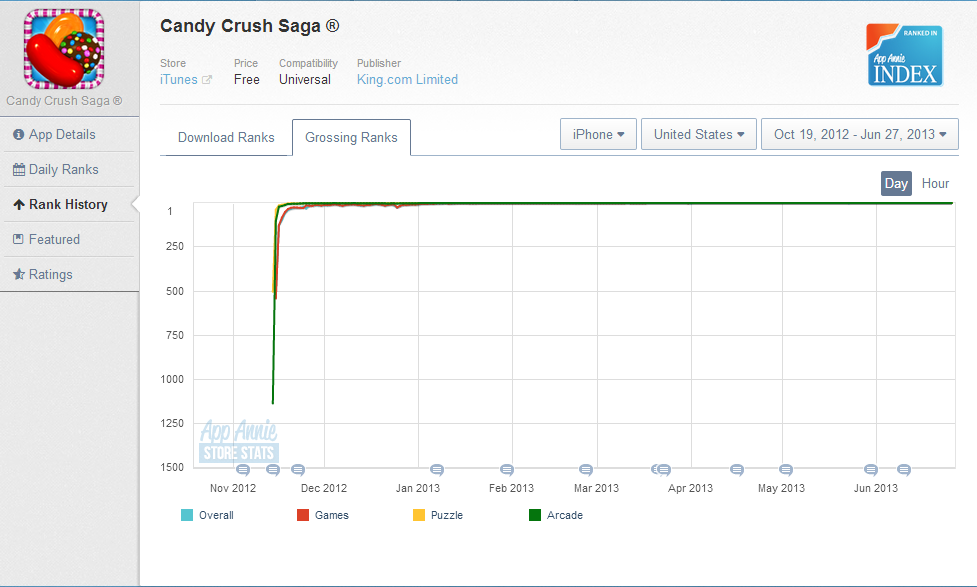Screen dimensions: 977x587
Task: Click the Candy Crush Saga app icon
Action: click(64, 49)
